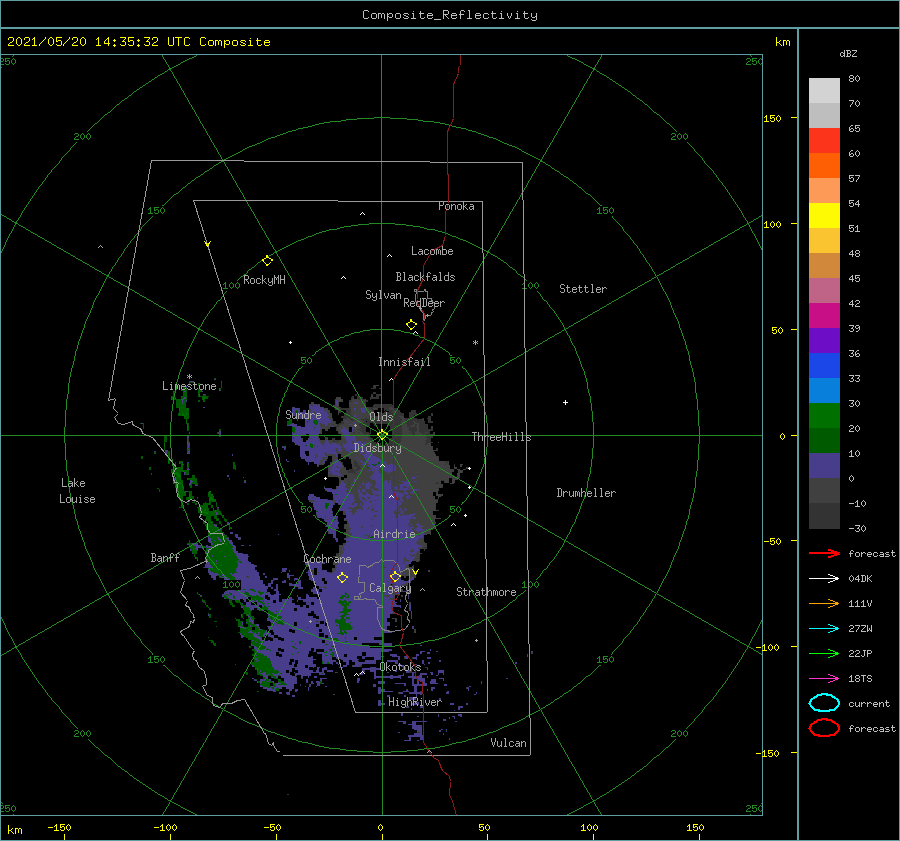Click the Ponoka city label
900x841 pixels.
click(x=456, y=206)
